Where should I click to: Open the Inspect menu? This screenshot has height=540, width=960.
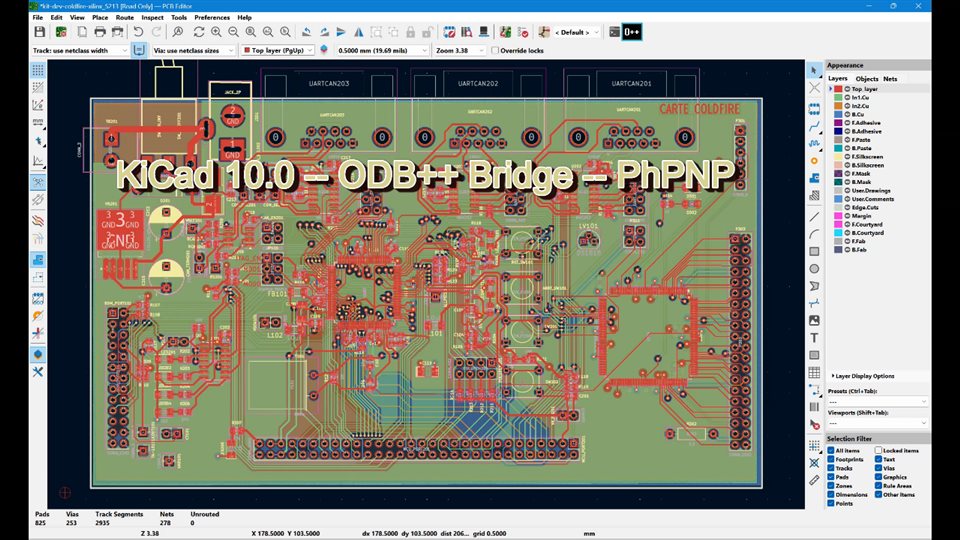152,17
